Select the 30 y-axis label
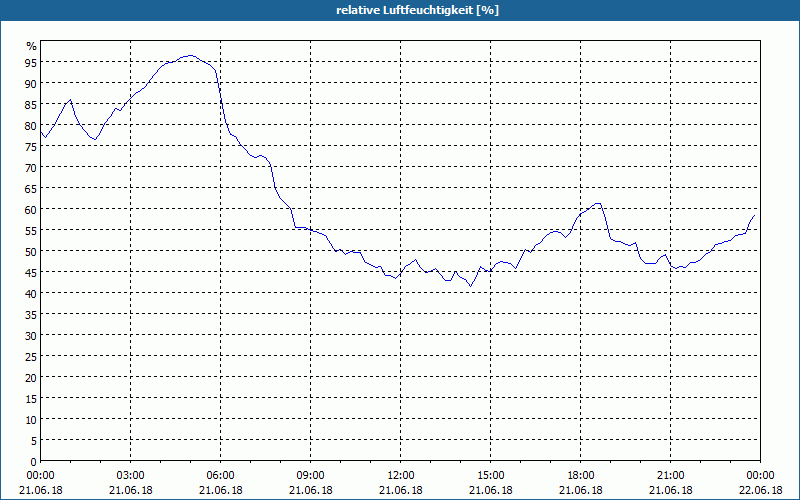The height and width of the screenshot is (500, 800). [x=31, y=335]
